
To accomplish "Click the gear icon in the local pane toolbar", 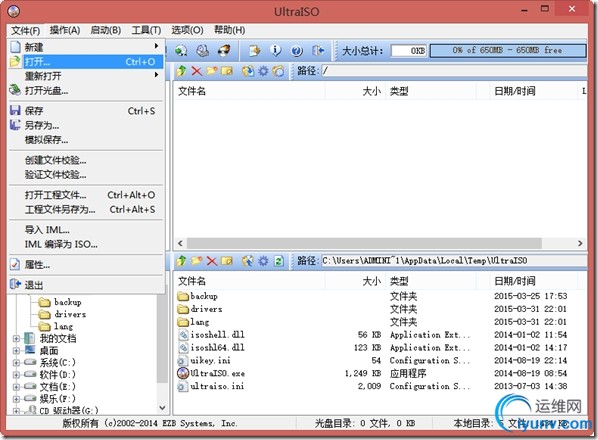I will (264, 261).
